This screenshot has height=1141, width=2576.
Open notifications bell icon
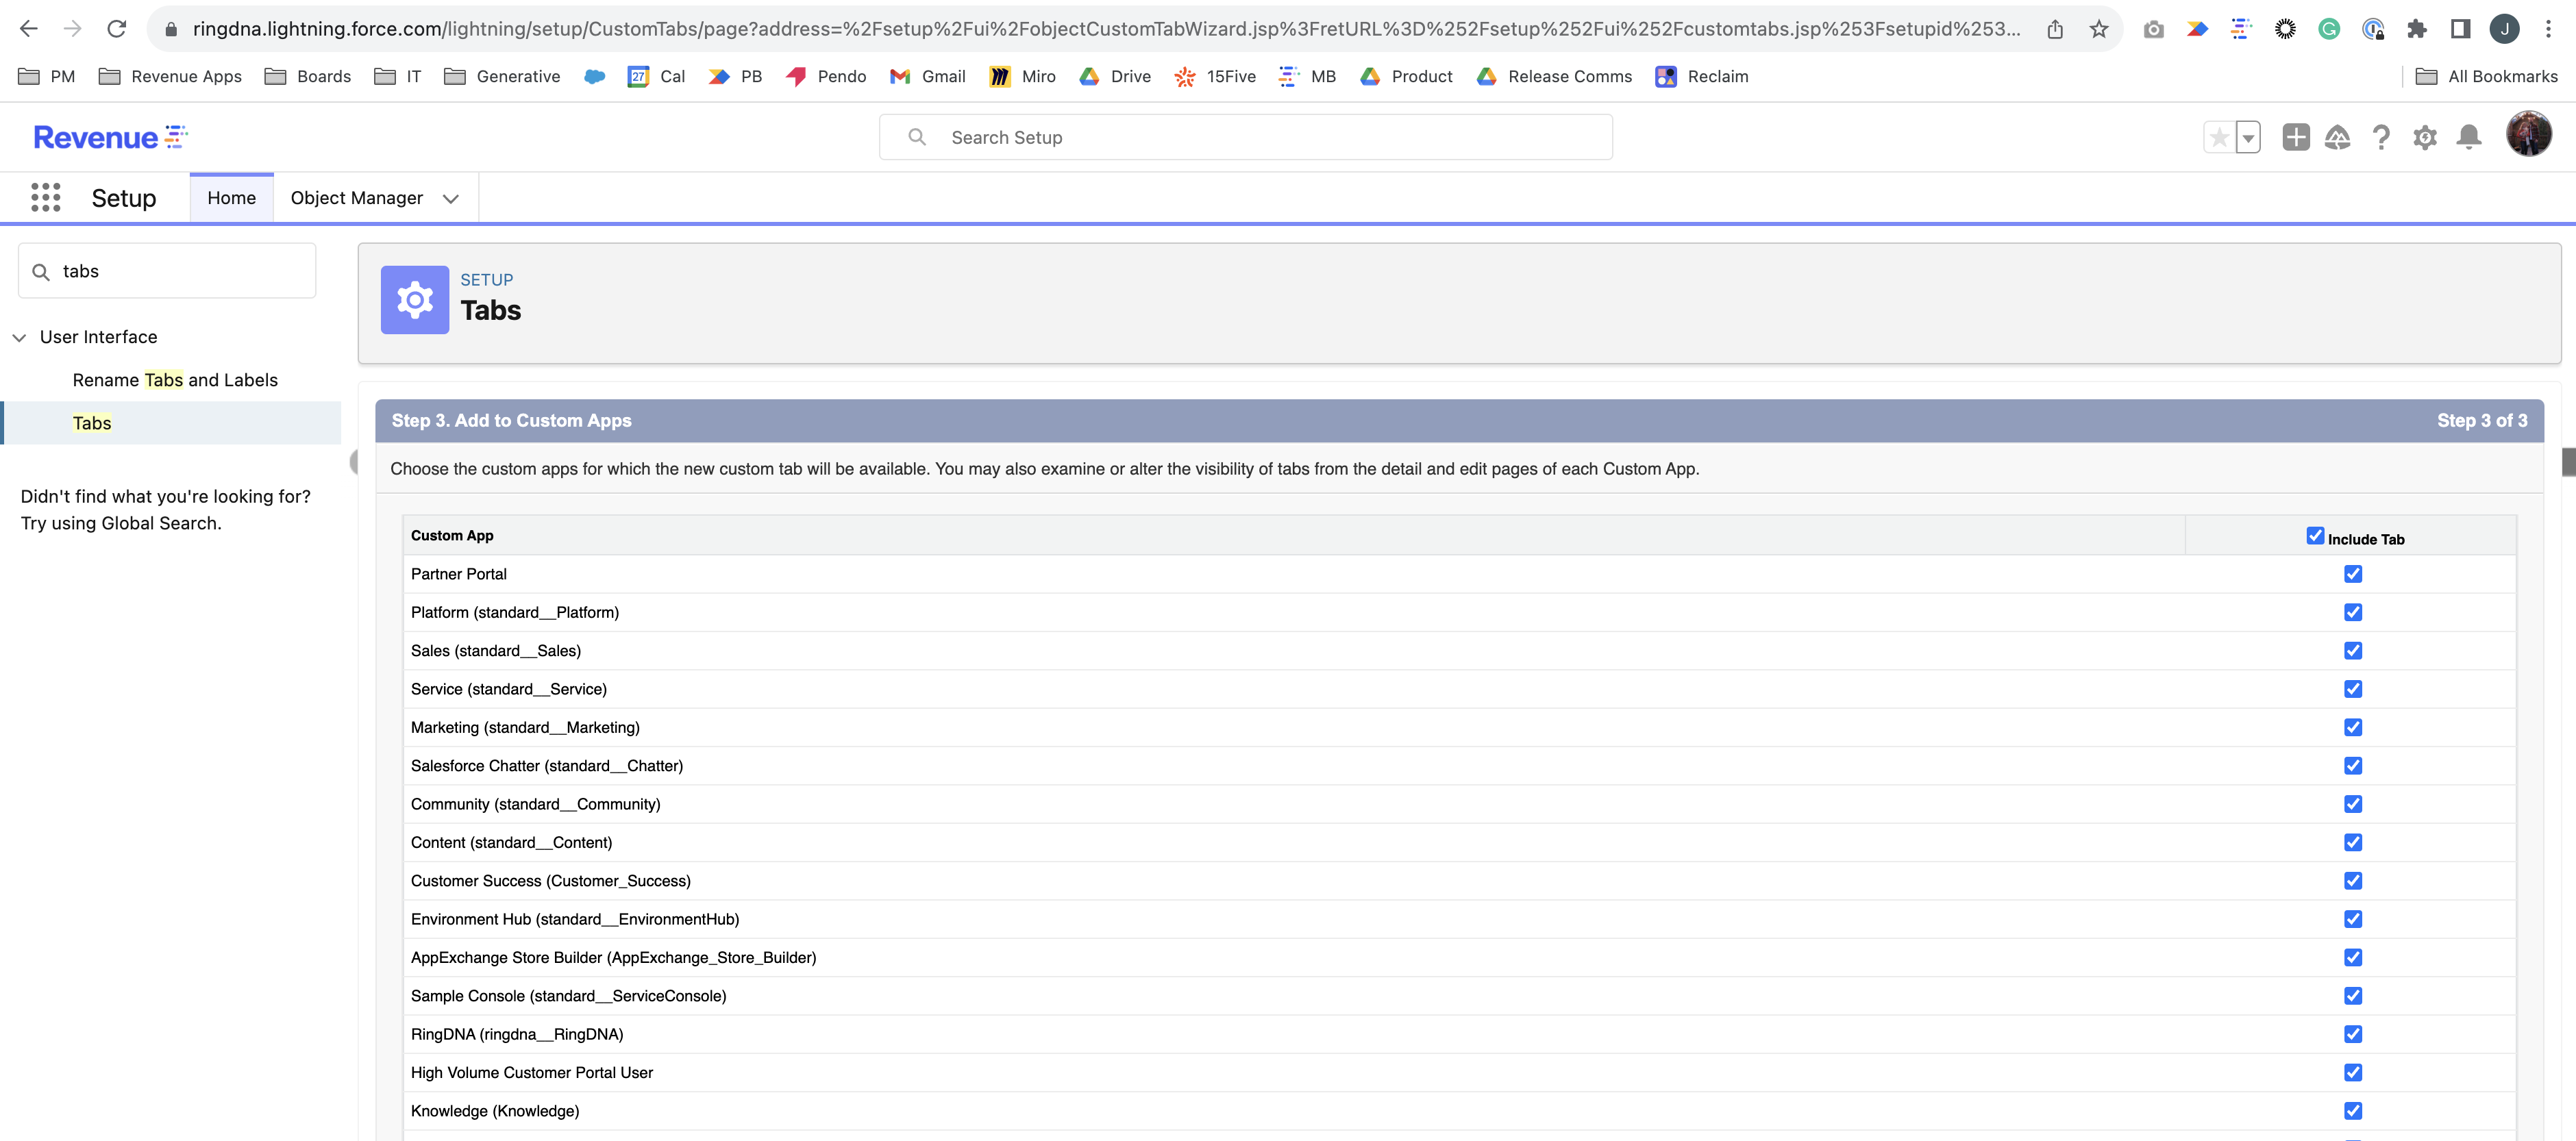2468,137
